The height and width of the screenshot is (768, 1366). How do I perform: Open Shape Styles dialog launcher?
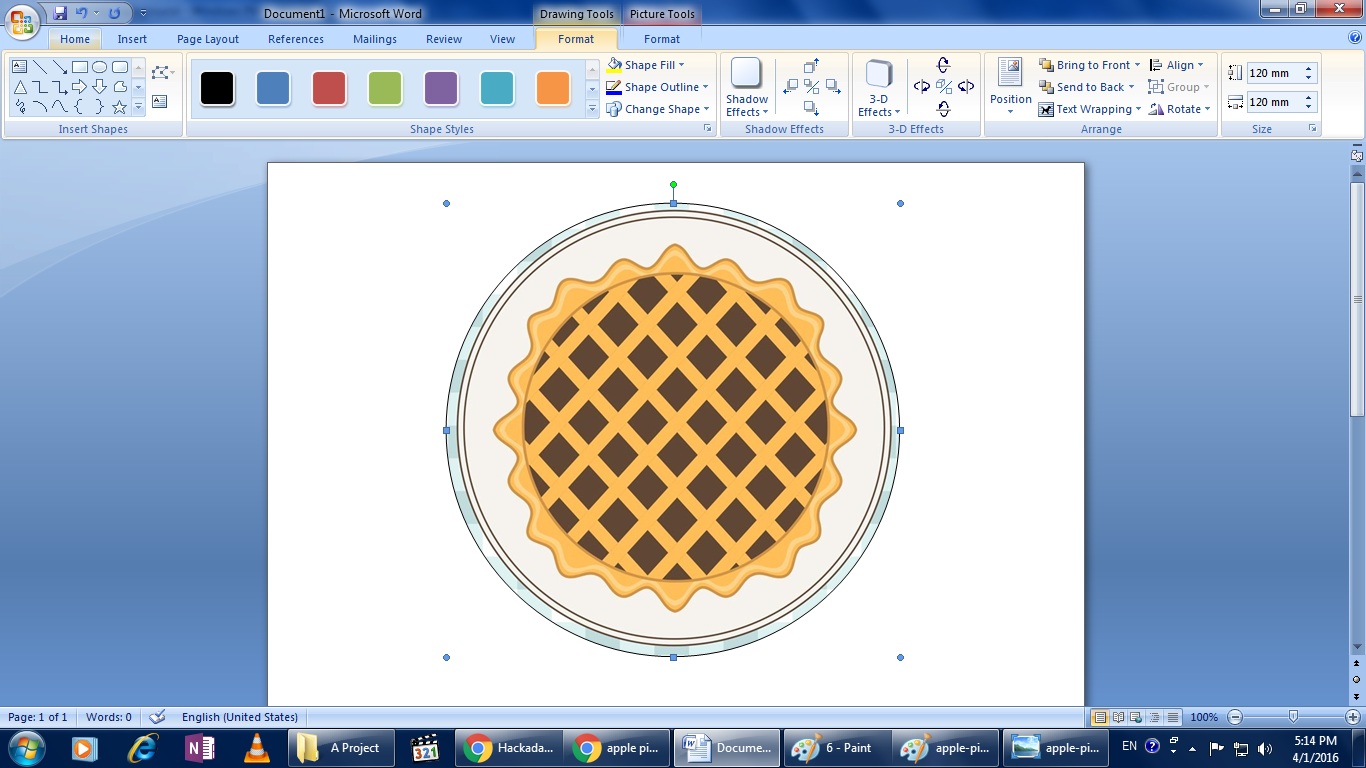pyautogui.click(x=707, y=129)
